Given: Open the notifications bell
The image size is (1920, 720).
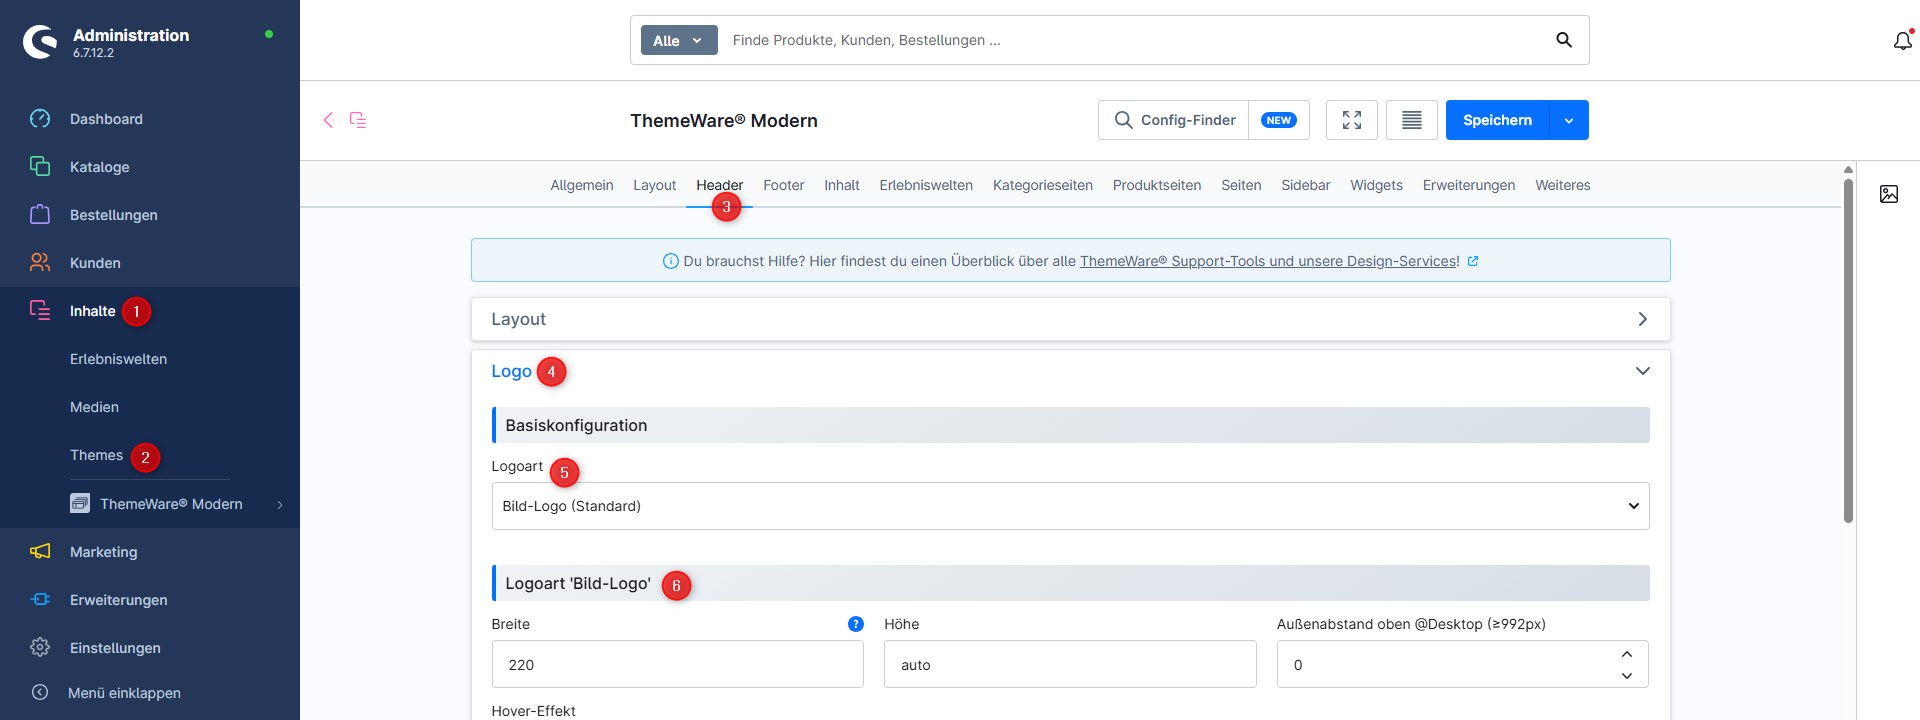Looking at the screenshot, I should pyautogui.click(x=1902, y=41).
